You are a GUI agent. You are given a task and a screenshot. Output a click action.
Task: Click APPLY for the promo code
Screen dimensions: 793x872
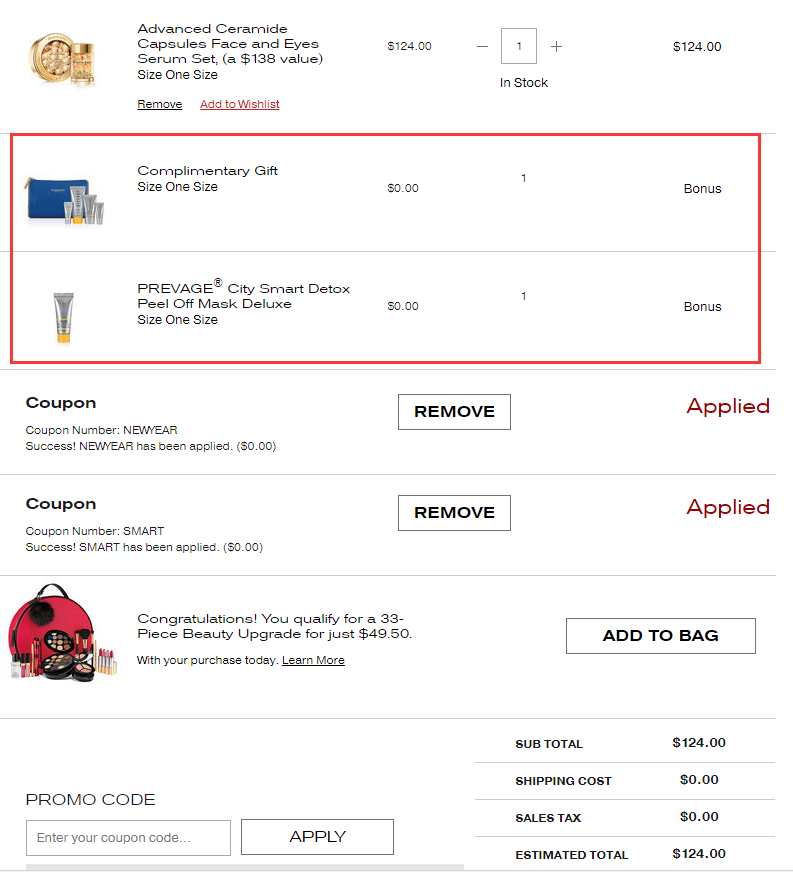click(x=317, y=836)
